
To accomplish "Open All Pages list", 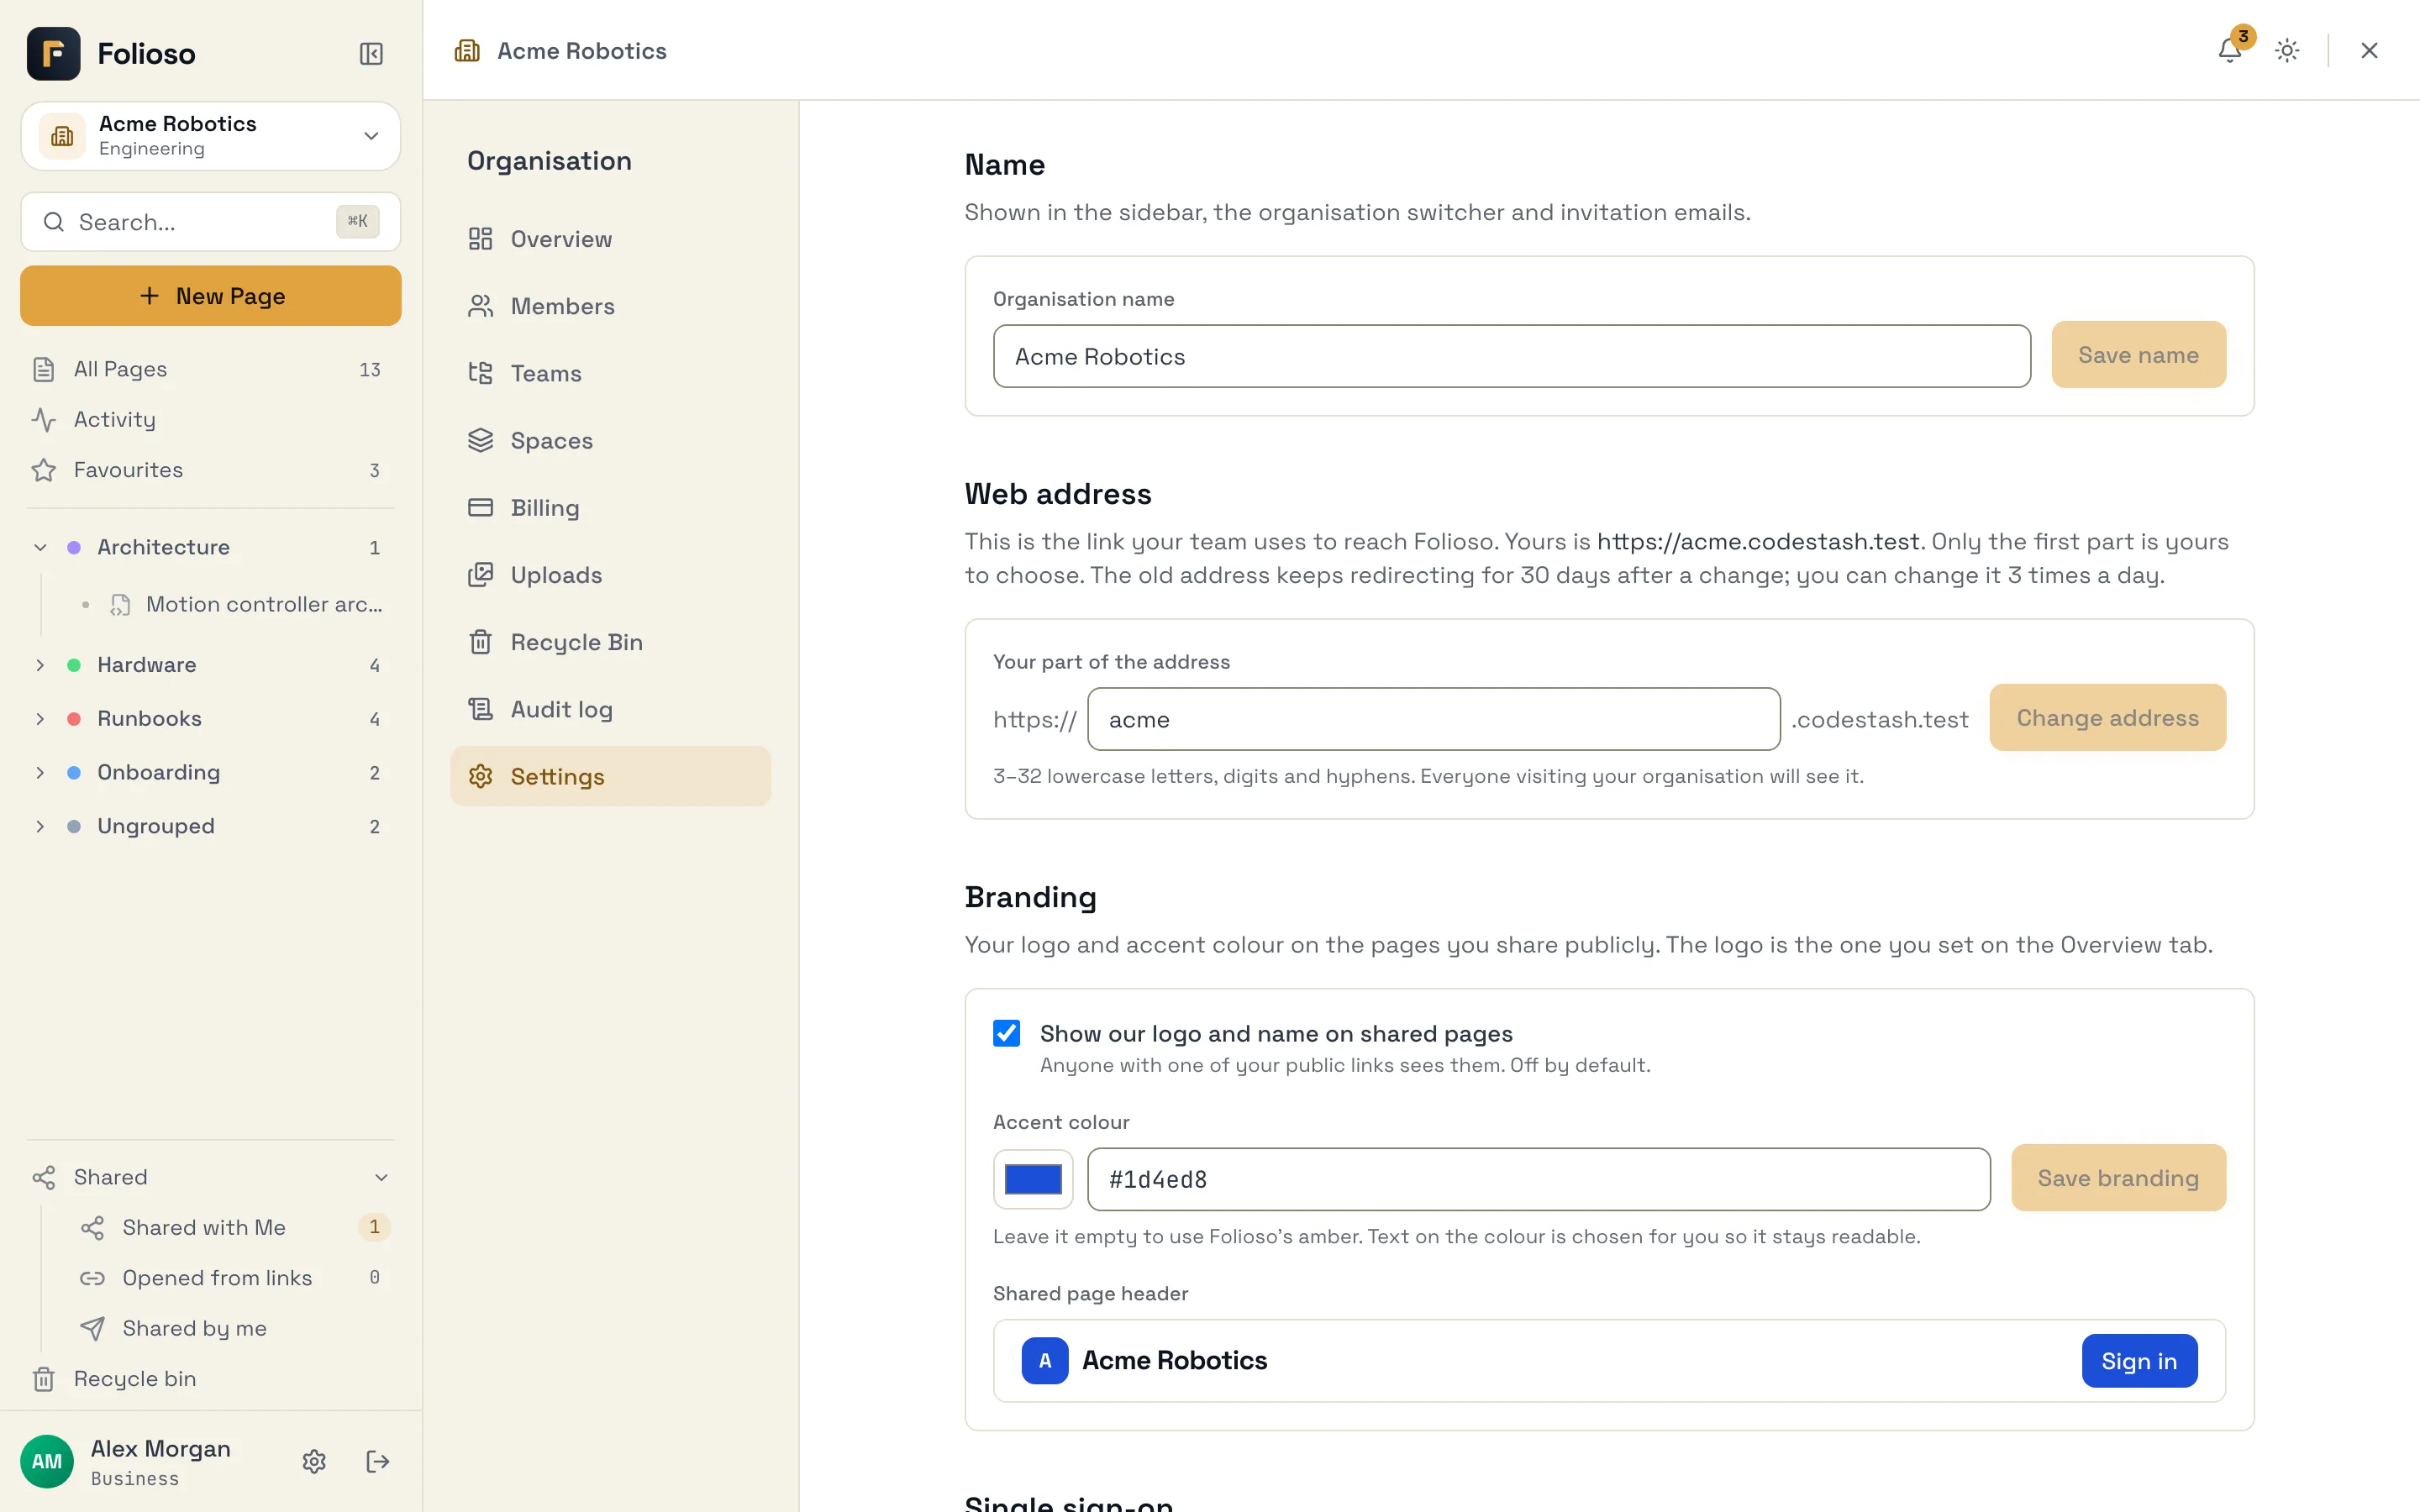I will (x=210, y=369).
